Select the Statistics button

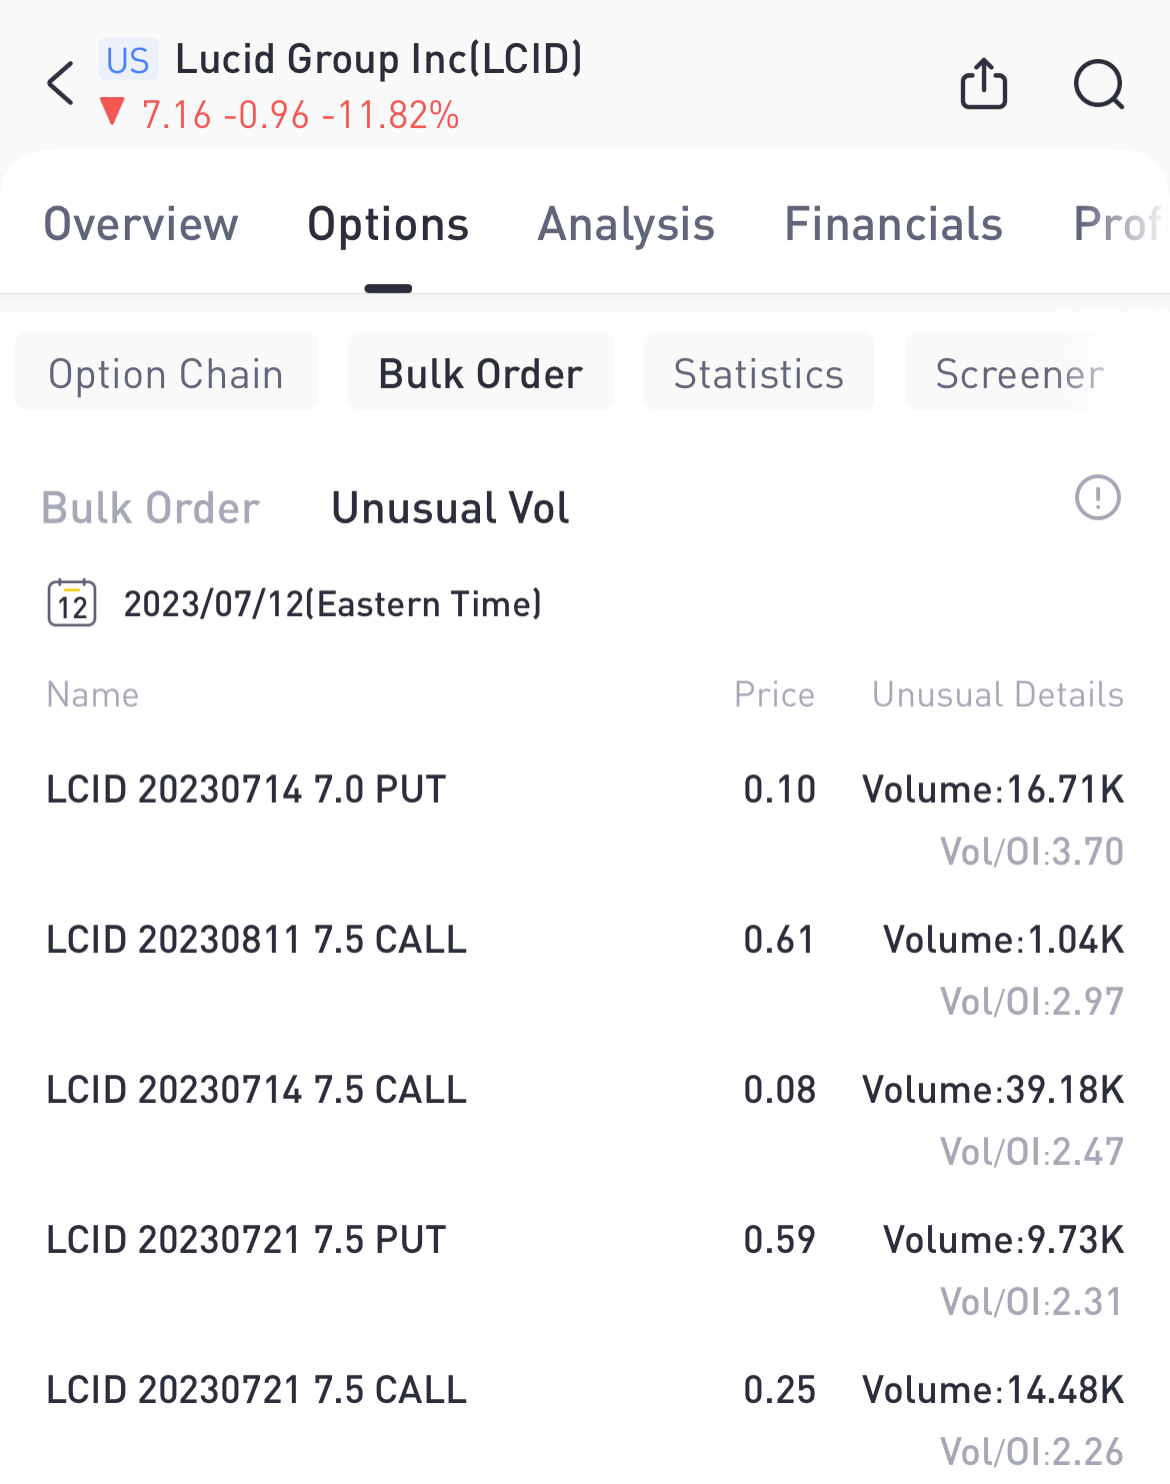tap(758, 374)
